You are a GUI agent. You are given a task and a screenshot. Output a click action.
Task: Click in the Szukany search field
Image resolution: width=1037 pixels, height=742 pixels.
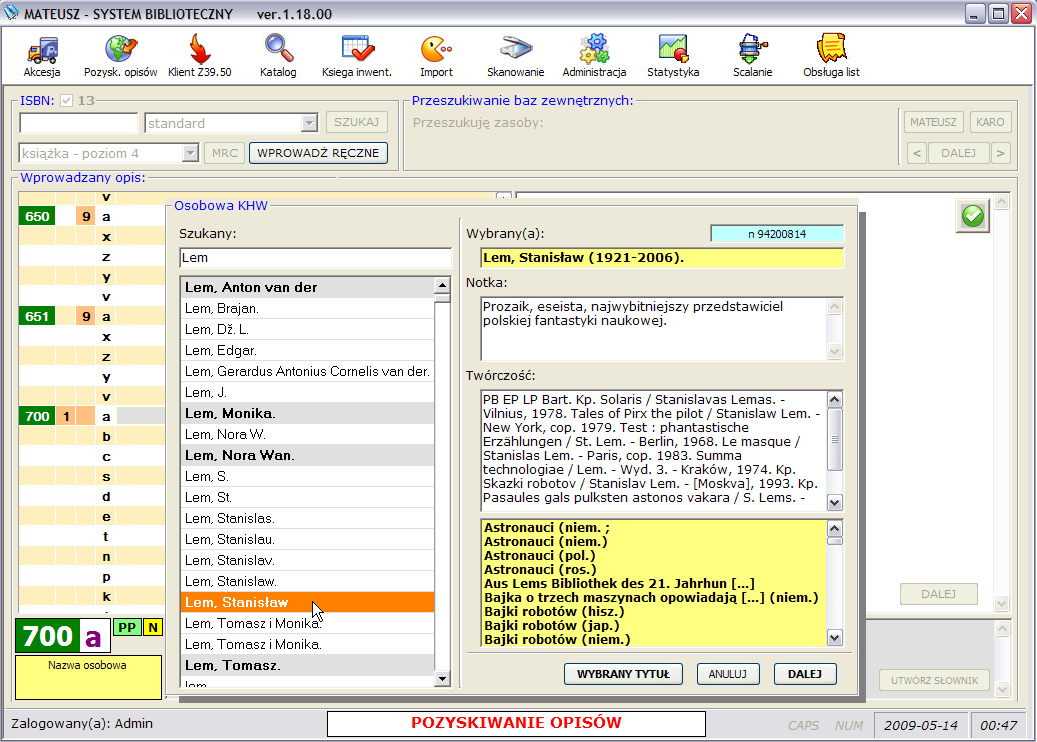[x=315, y=258]
